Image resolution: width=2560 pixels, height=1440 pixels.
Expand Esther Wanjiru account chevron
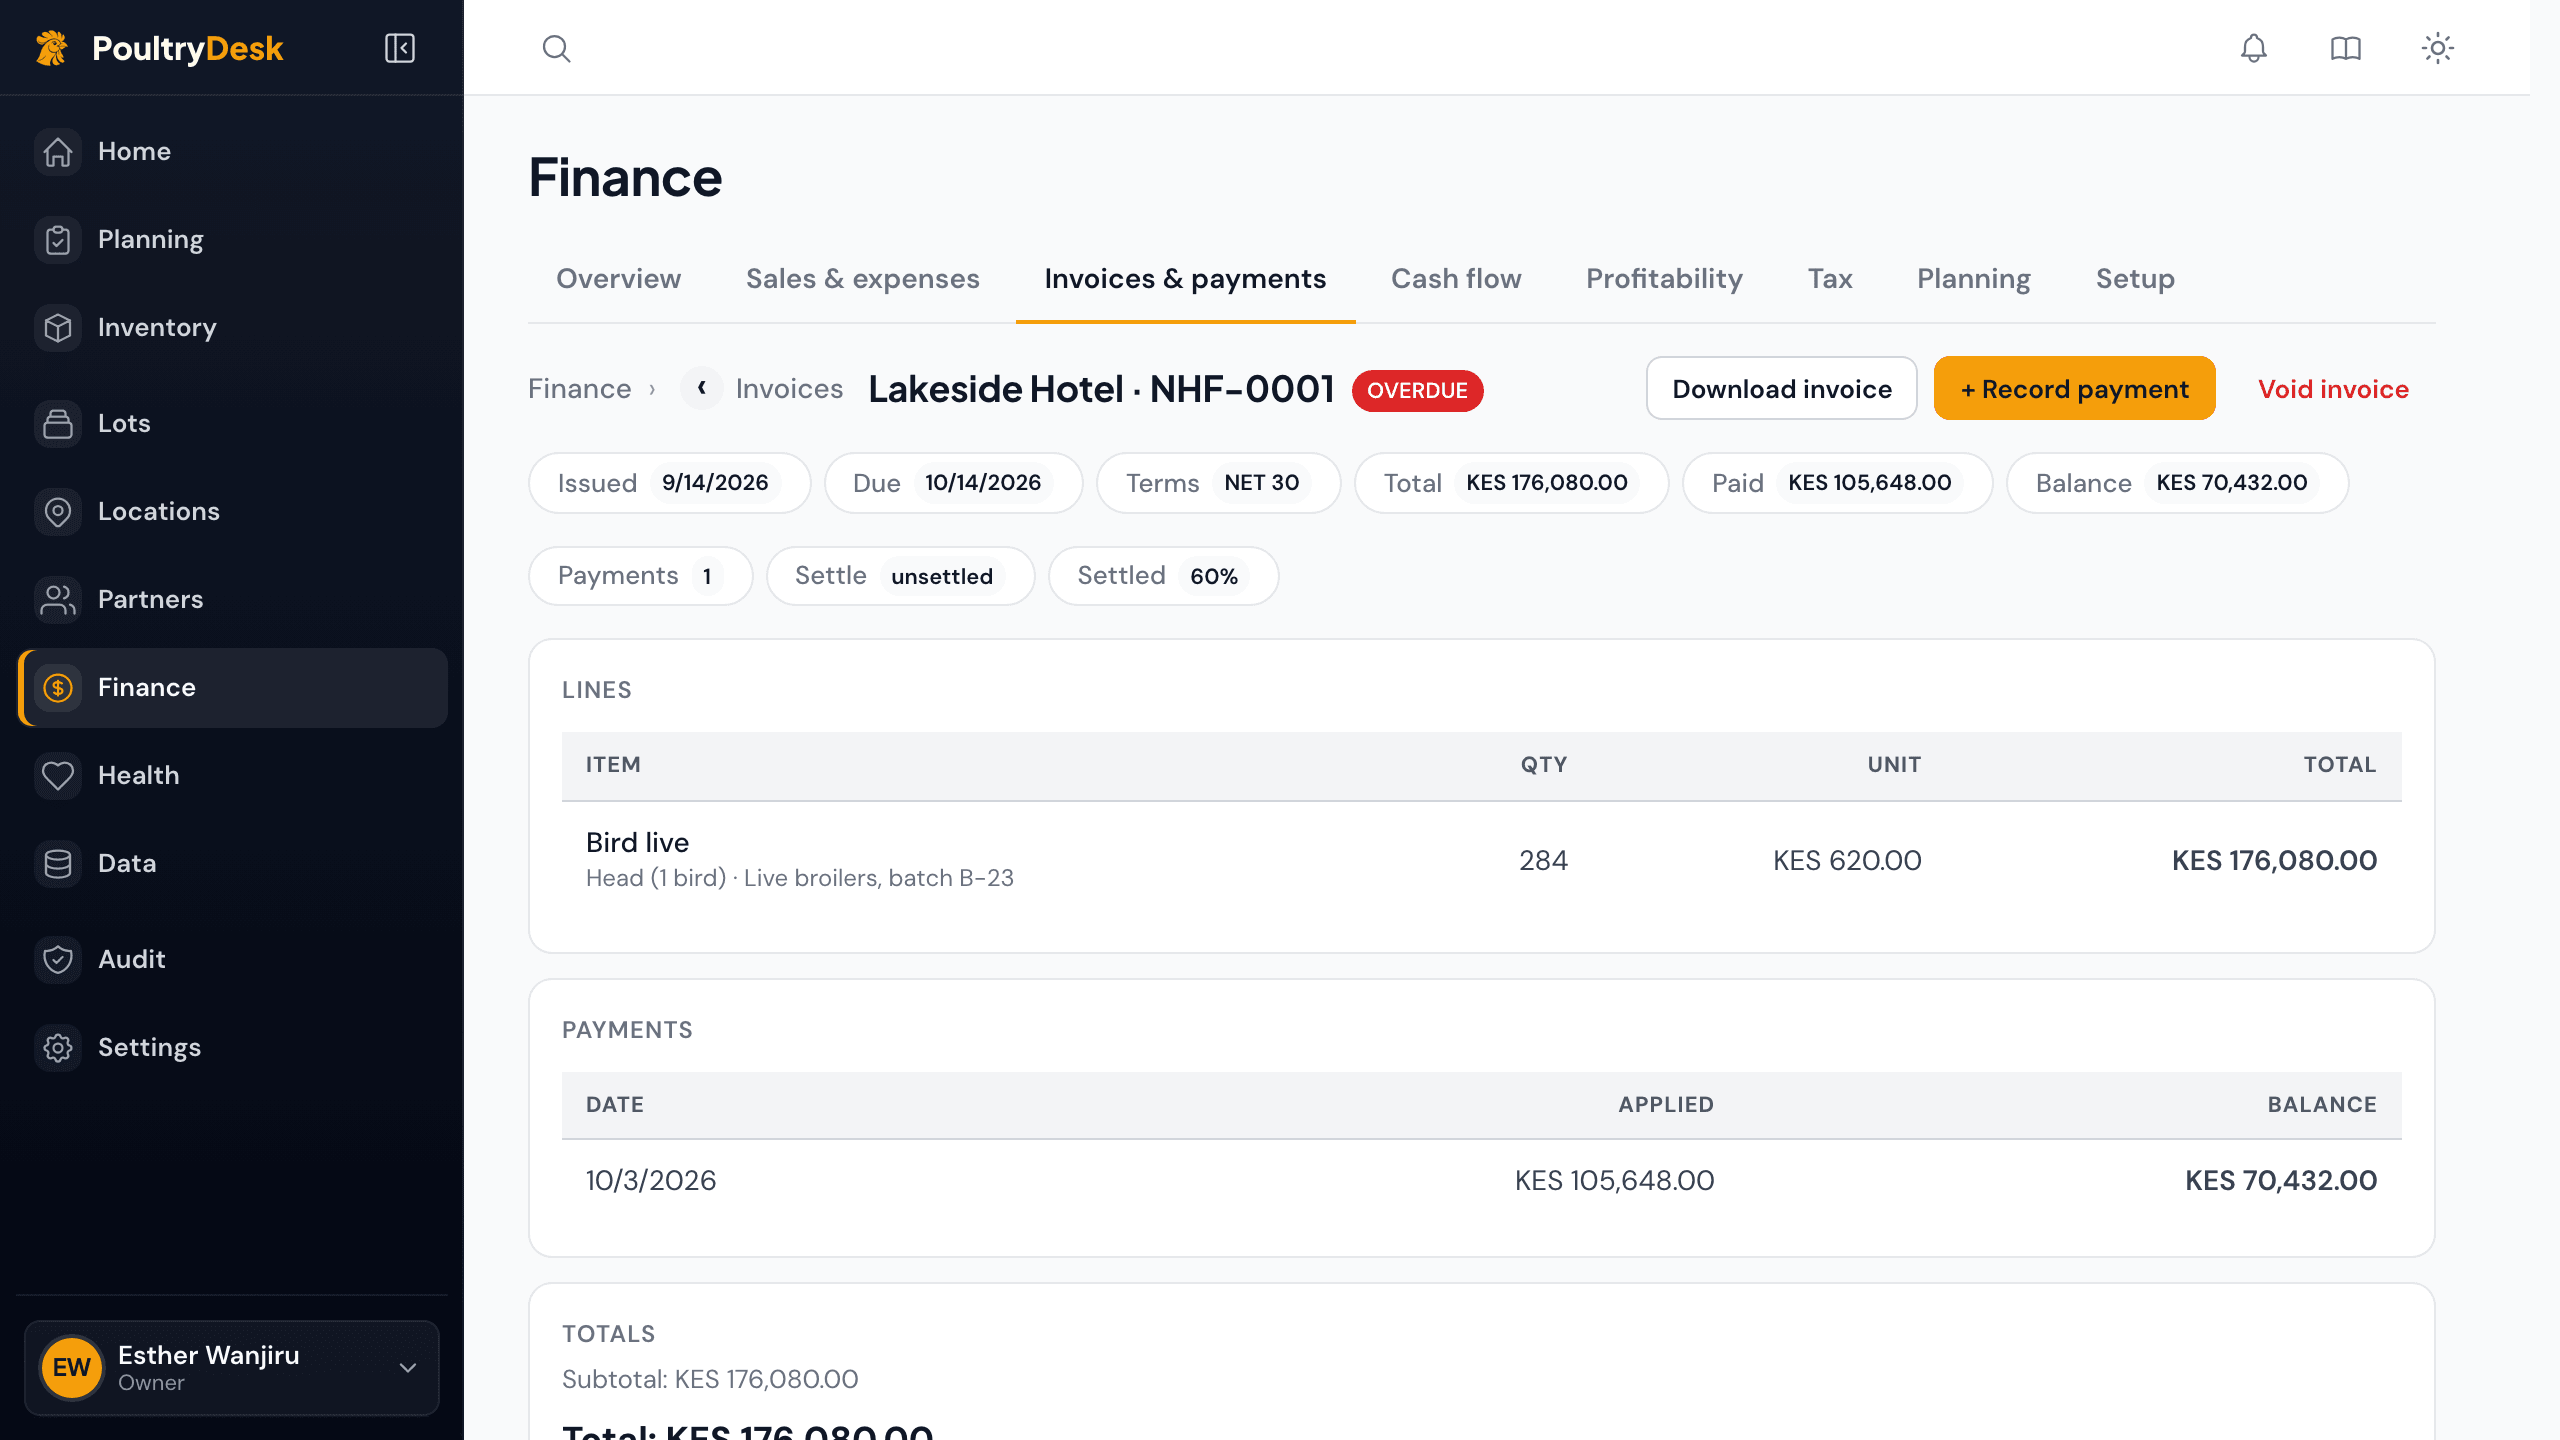point(408,1367)
